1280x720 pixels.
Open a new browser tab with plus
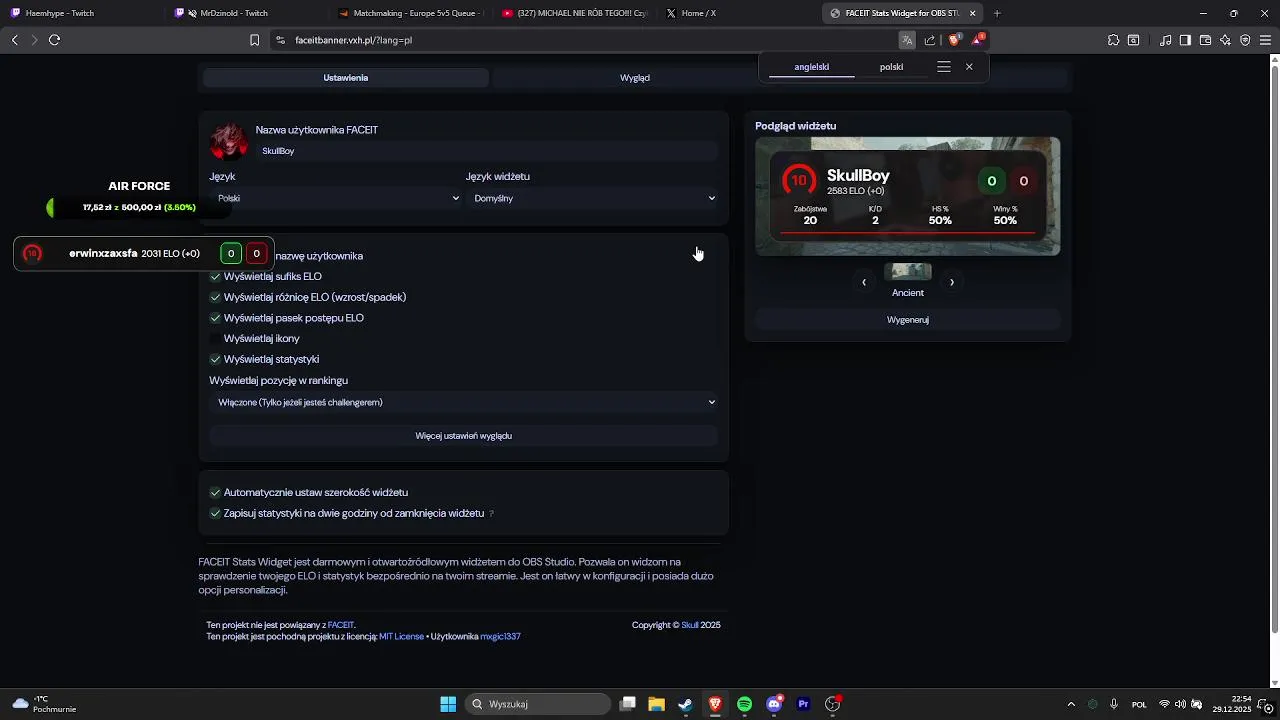[x=997, y=13]
